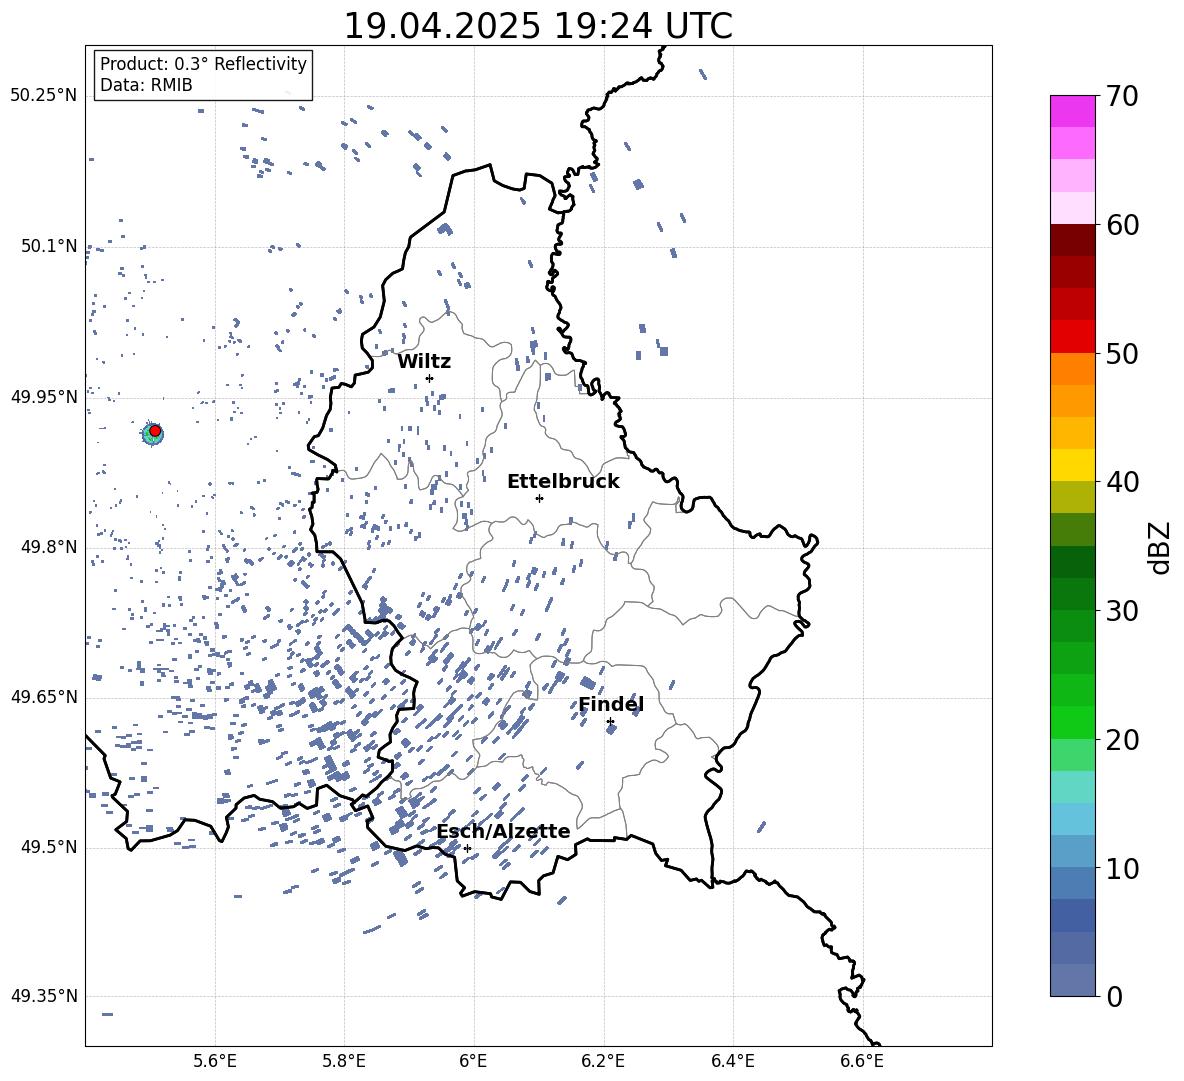Select the Wiltz city label
The height and width of the screenshot is (1081, 1184).
coord(424,362)
